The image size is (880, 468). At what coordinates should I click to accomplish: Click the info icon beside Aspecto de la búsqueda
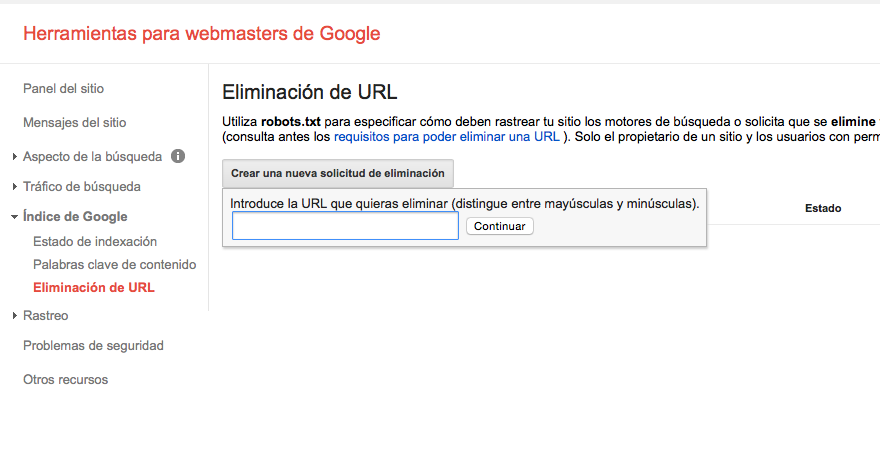pyautogui.click(x=178, y=156)
